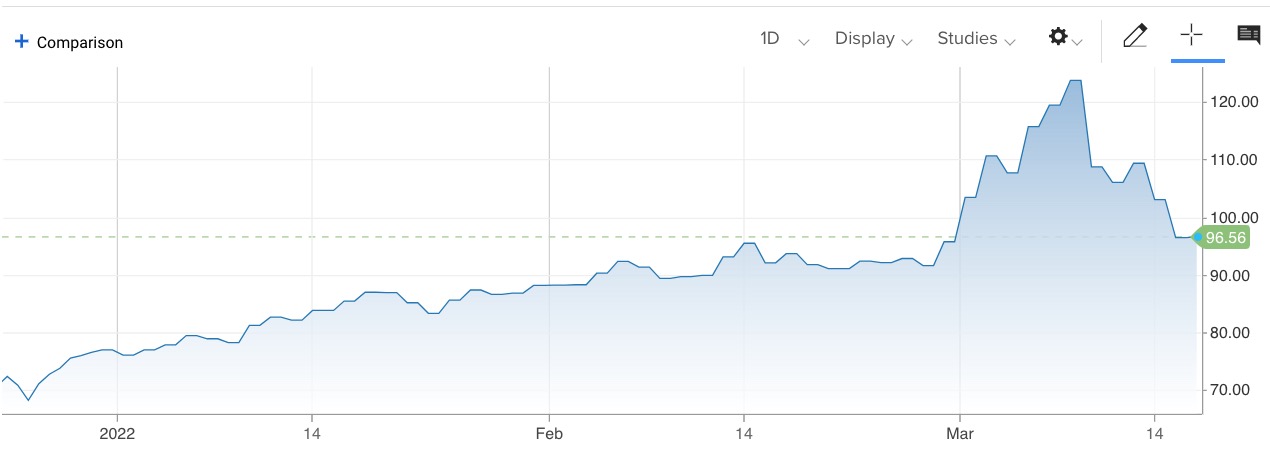Click the 120.00 price axis label
The width and height of the screenshot is (1270, 472).
[1233, 102]
